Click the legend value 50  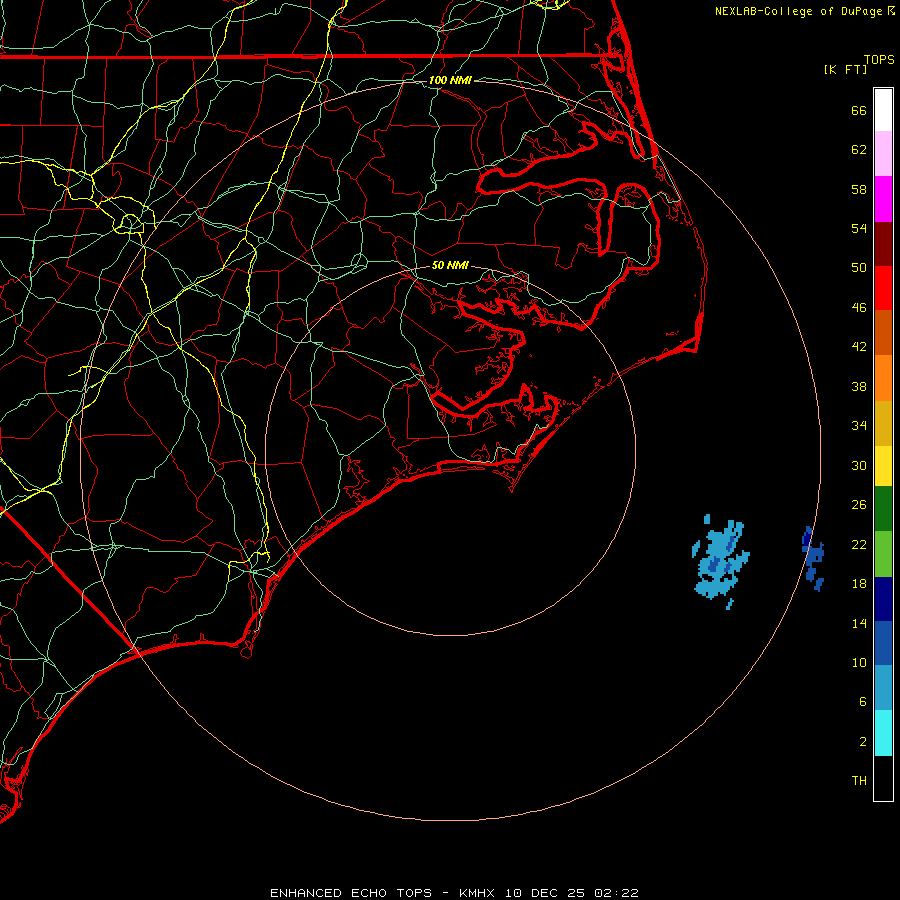tap(859, 267)
